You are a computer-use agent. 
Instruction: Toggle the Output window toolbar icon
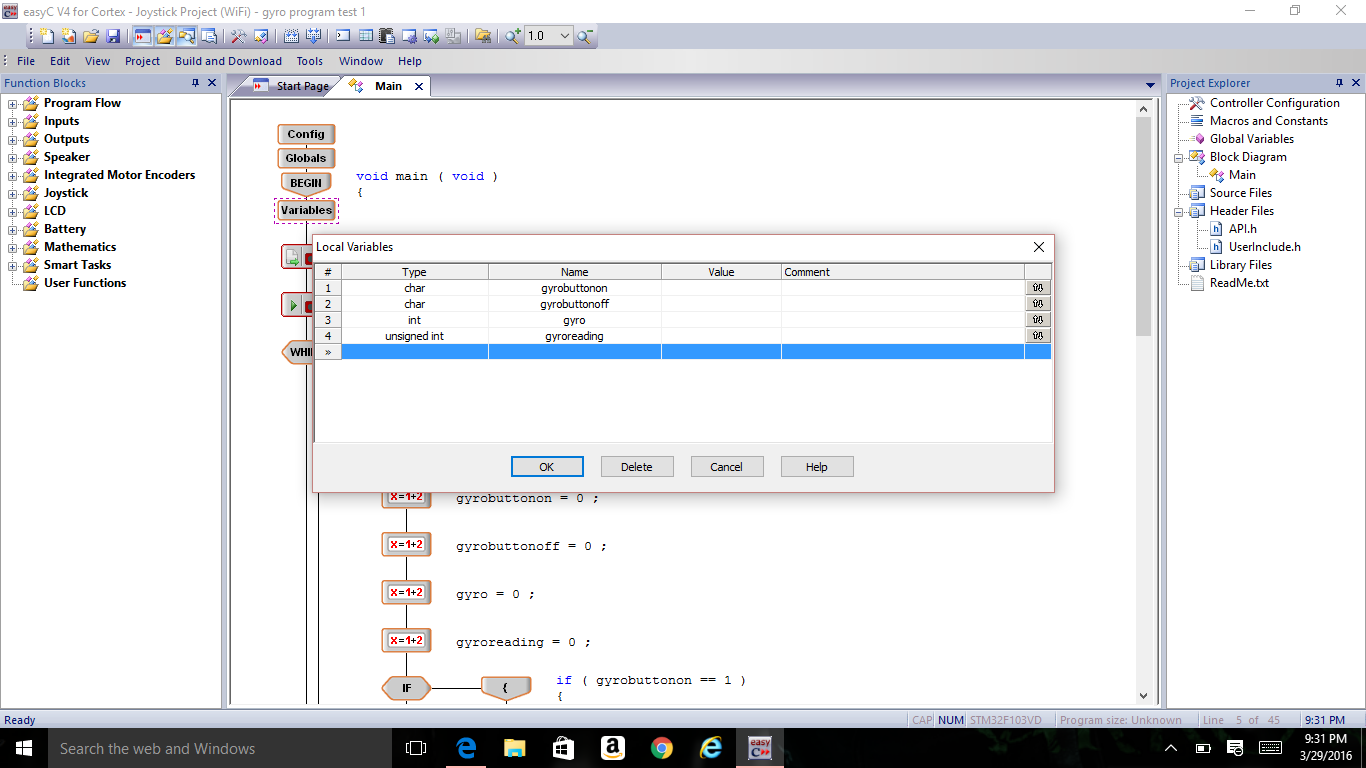click(x=209, y=36)
